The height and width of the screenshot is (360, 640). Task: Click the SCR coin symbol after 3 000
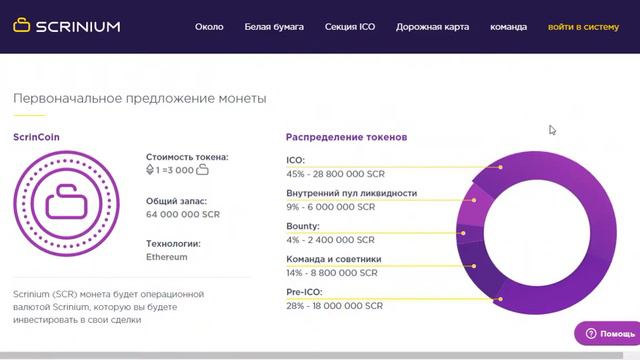point(202,169)
